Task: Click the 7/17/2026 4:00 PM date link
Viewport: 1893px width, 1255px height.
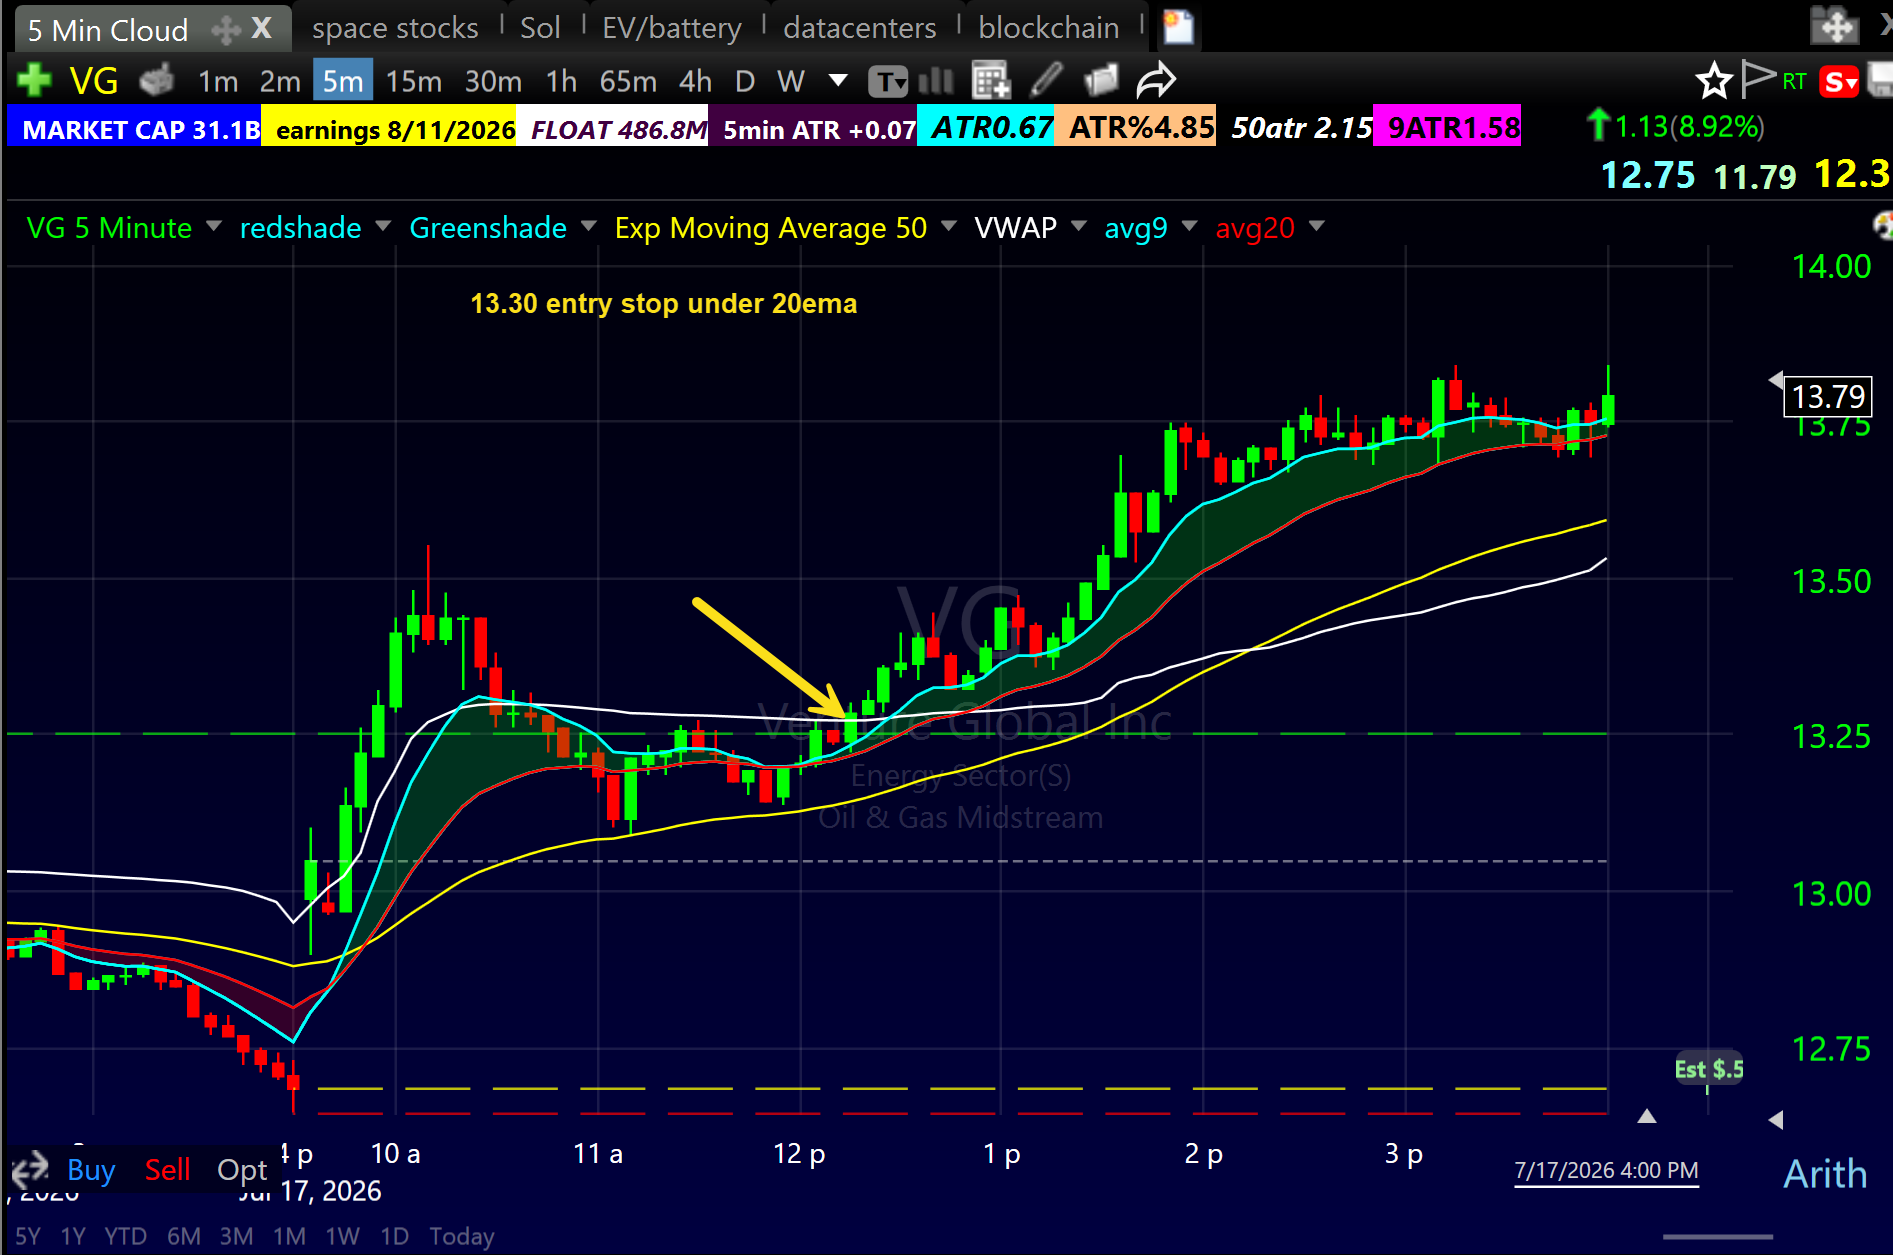Action: (x=1606, y=1170)
